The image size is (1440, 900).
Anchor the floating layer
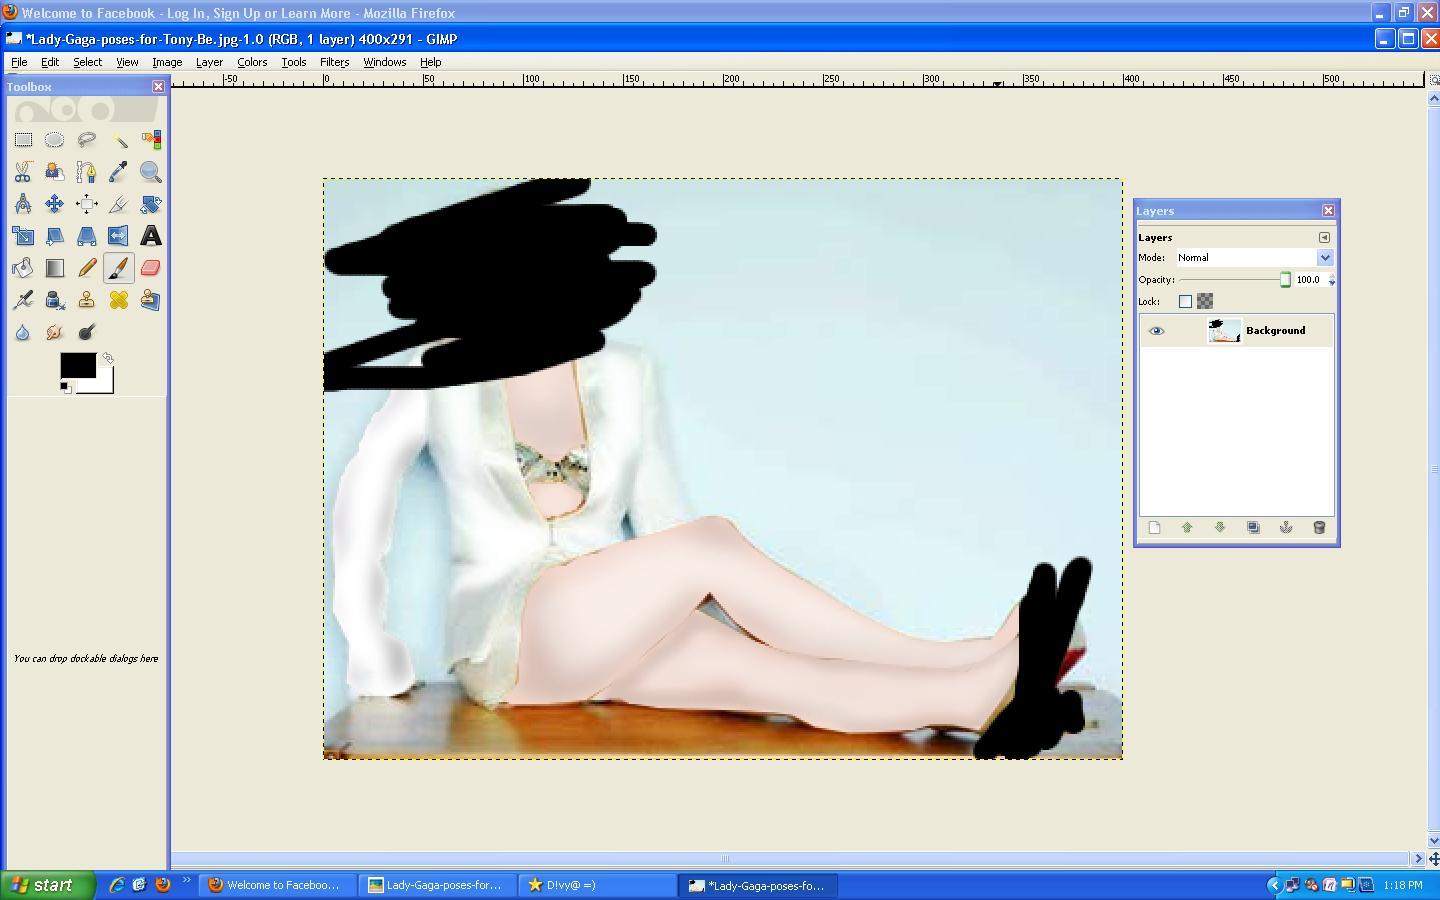[x=1286, y=528]
